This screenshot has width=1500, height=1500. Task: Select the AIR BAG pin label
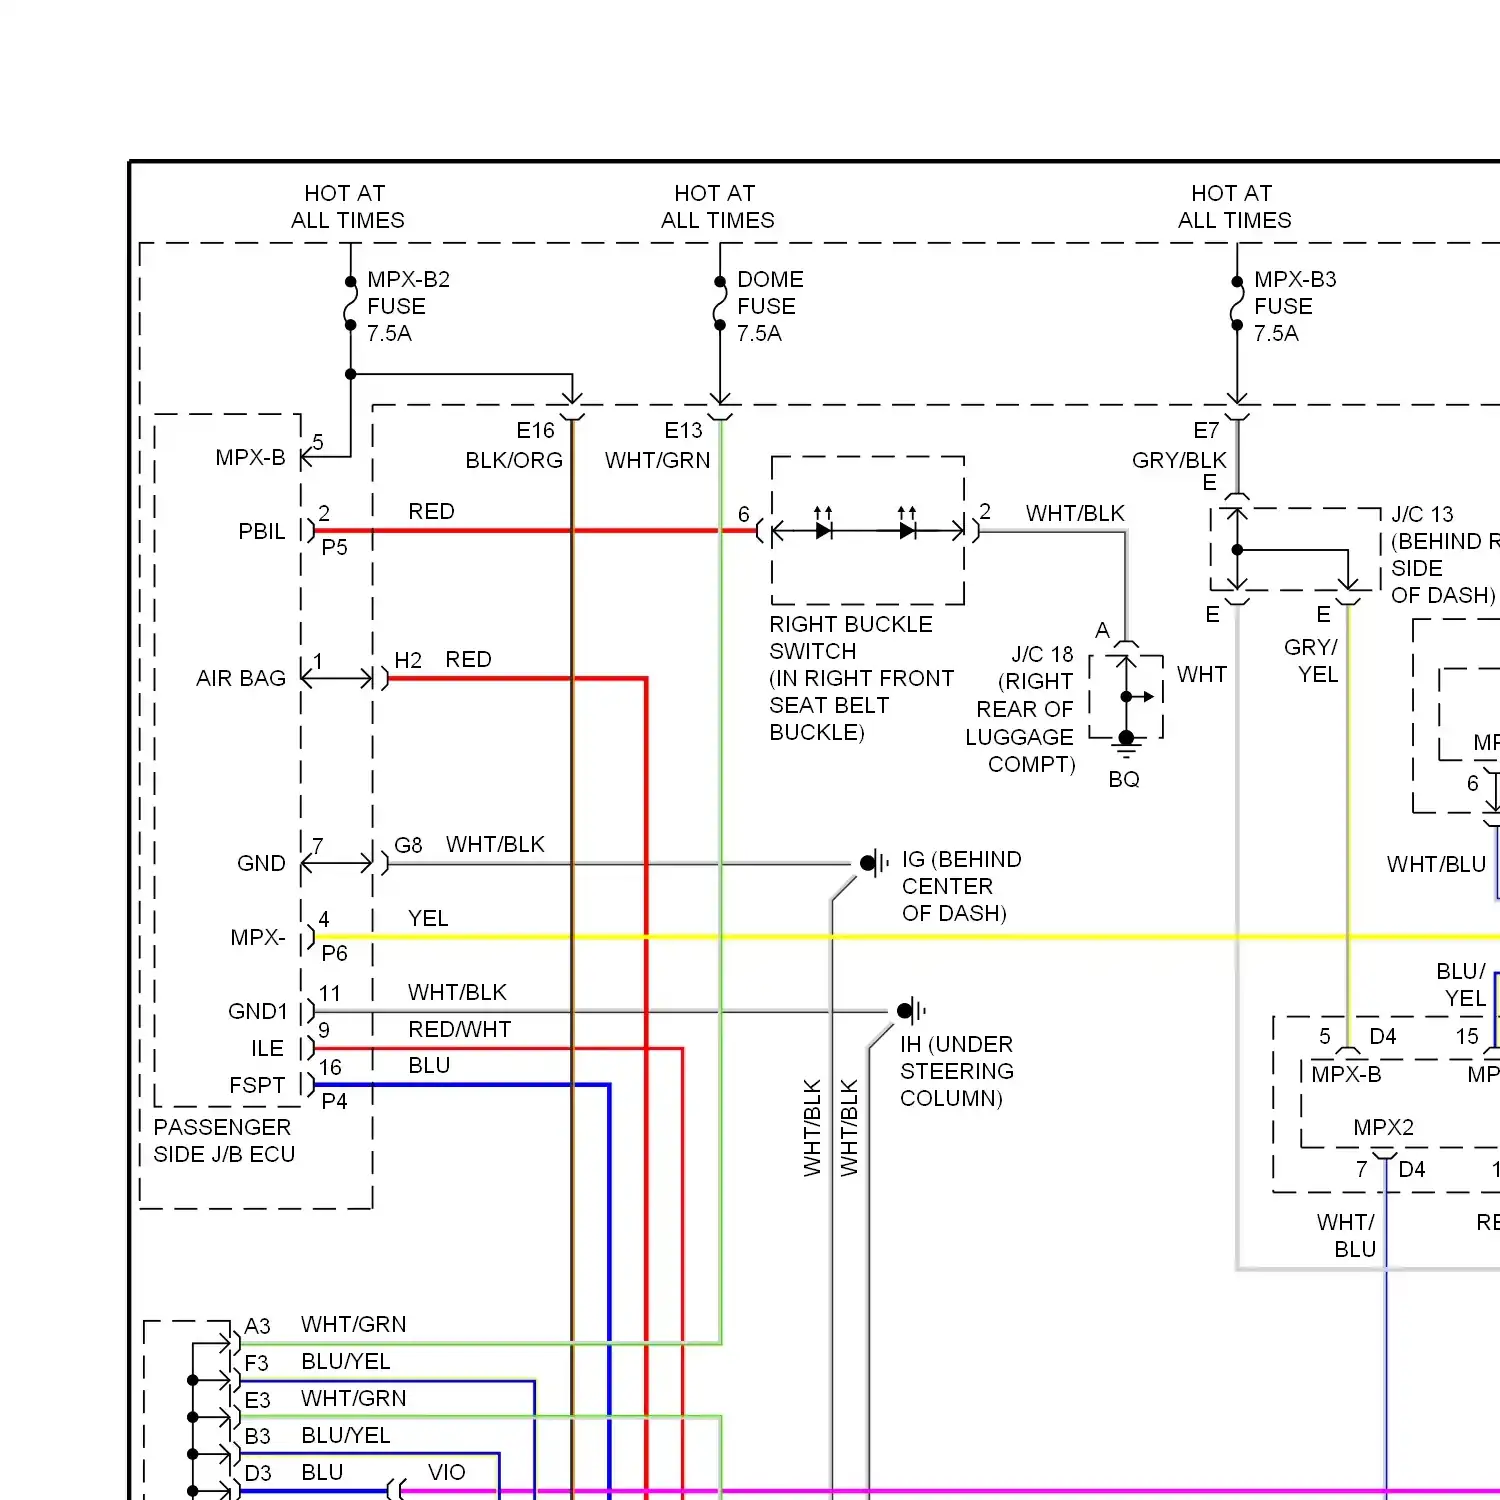pos(241,678)
